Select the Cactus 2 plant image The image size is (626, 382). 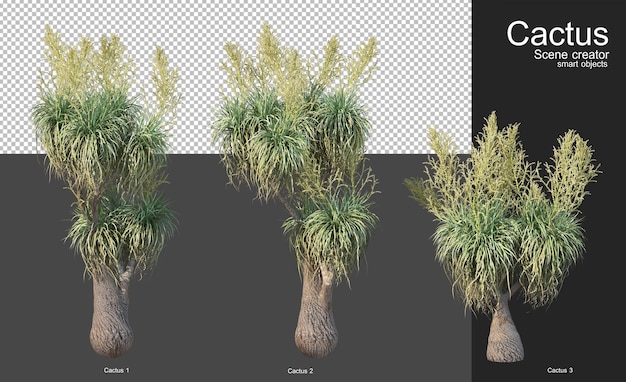295,190
